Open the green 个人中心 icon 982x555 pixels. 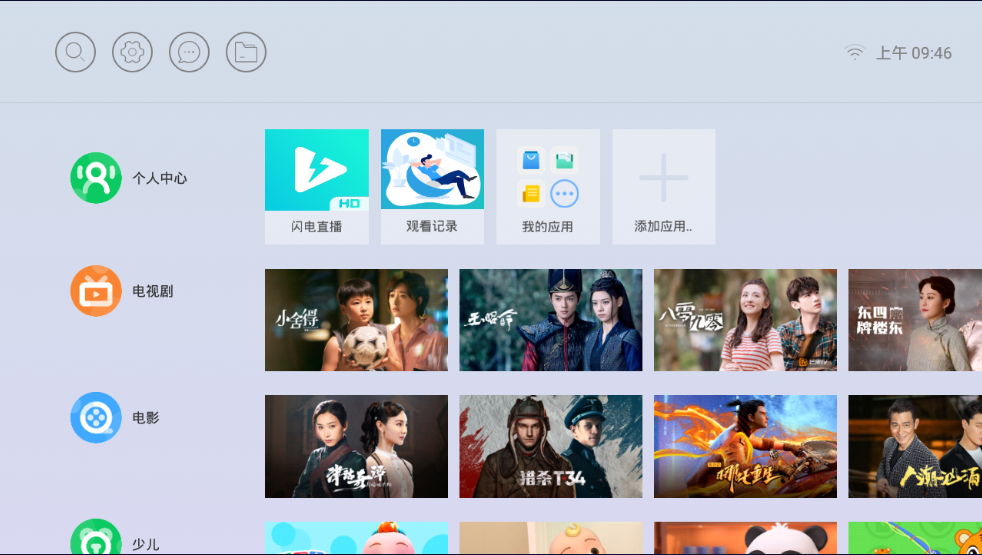[96, 178]
